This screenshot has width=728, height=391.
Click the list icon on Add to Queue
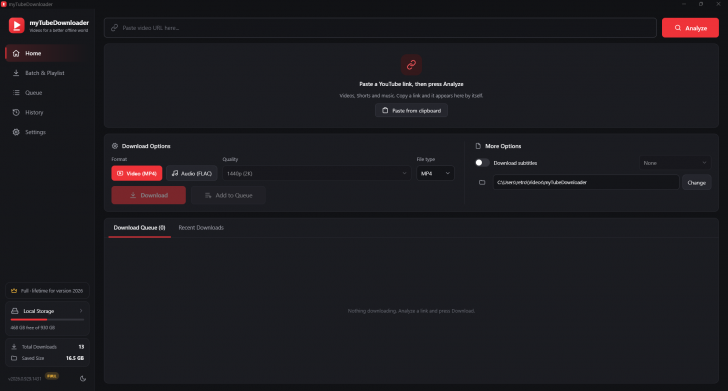(x=208, y=195)
